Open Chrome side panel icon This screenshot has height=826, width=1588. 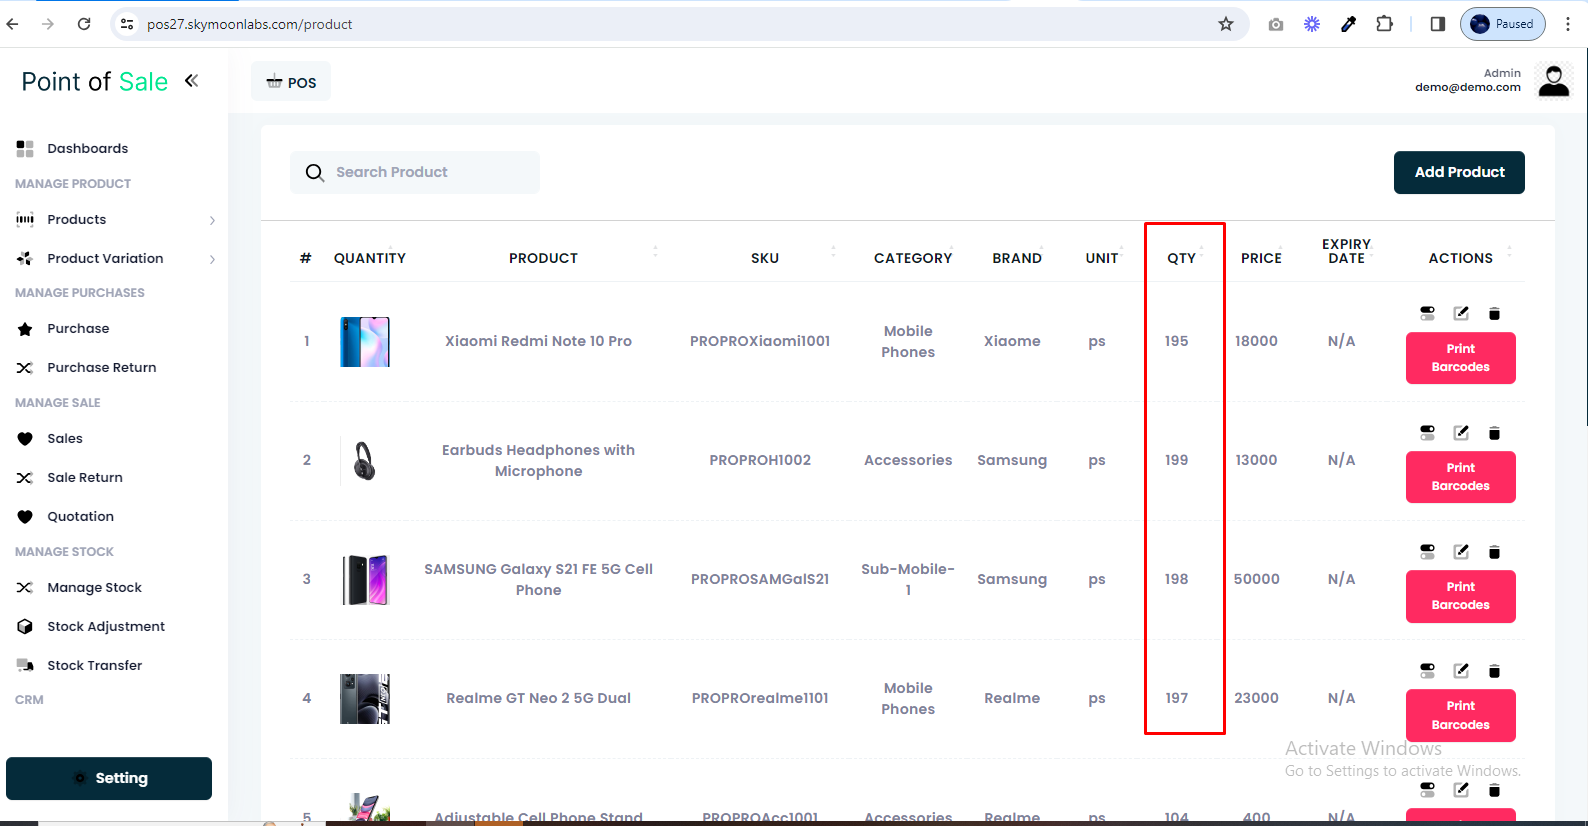(1438, 24)
